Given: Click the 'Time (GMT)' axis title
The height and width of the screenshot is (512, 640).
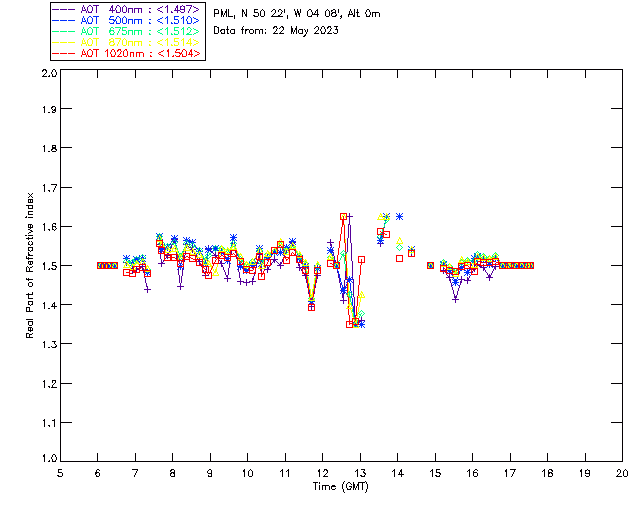Looking at the screenshot, I should point(340,487).
